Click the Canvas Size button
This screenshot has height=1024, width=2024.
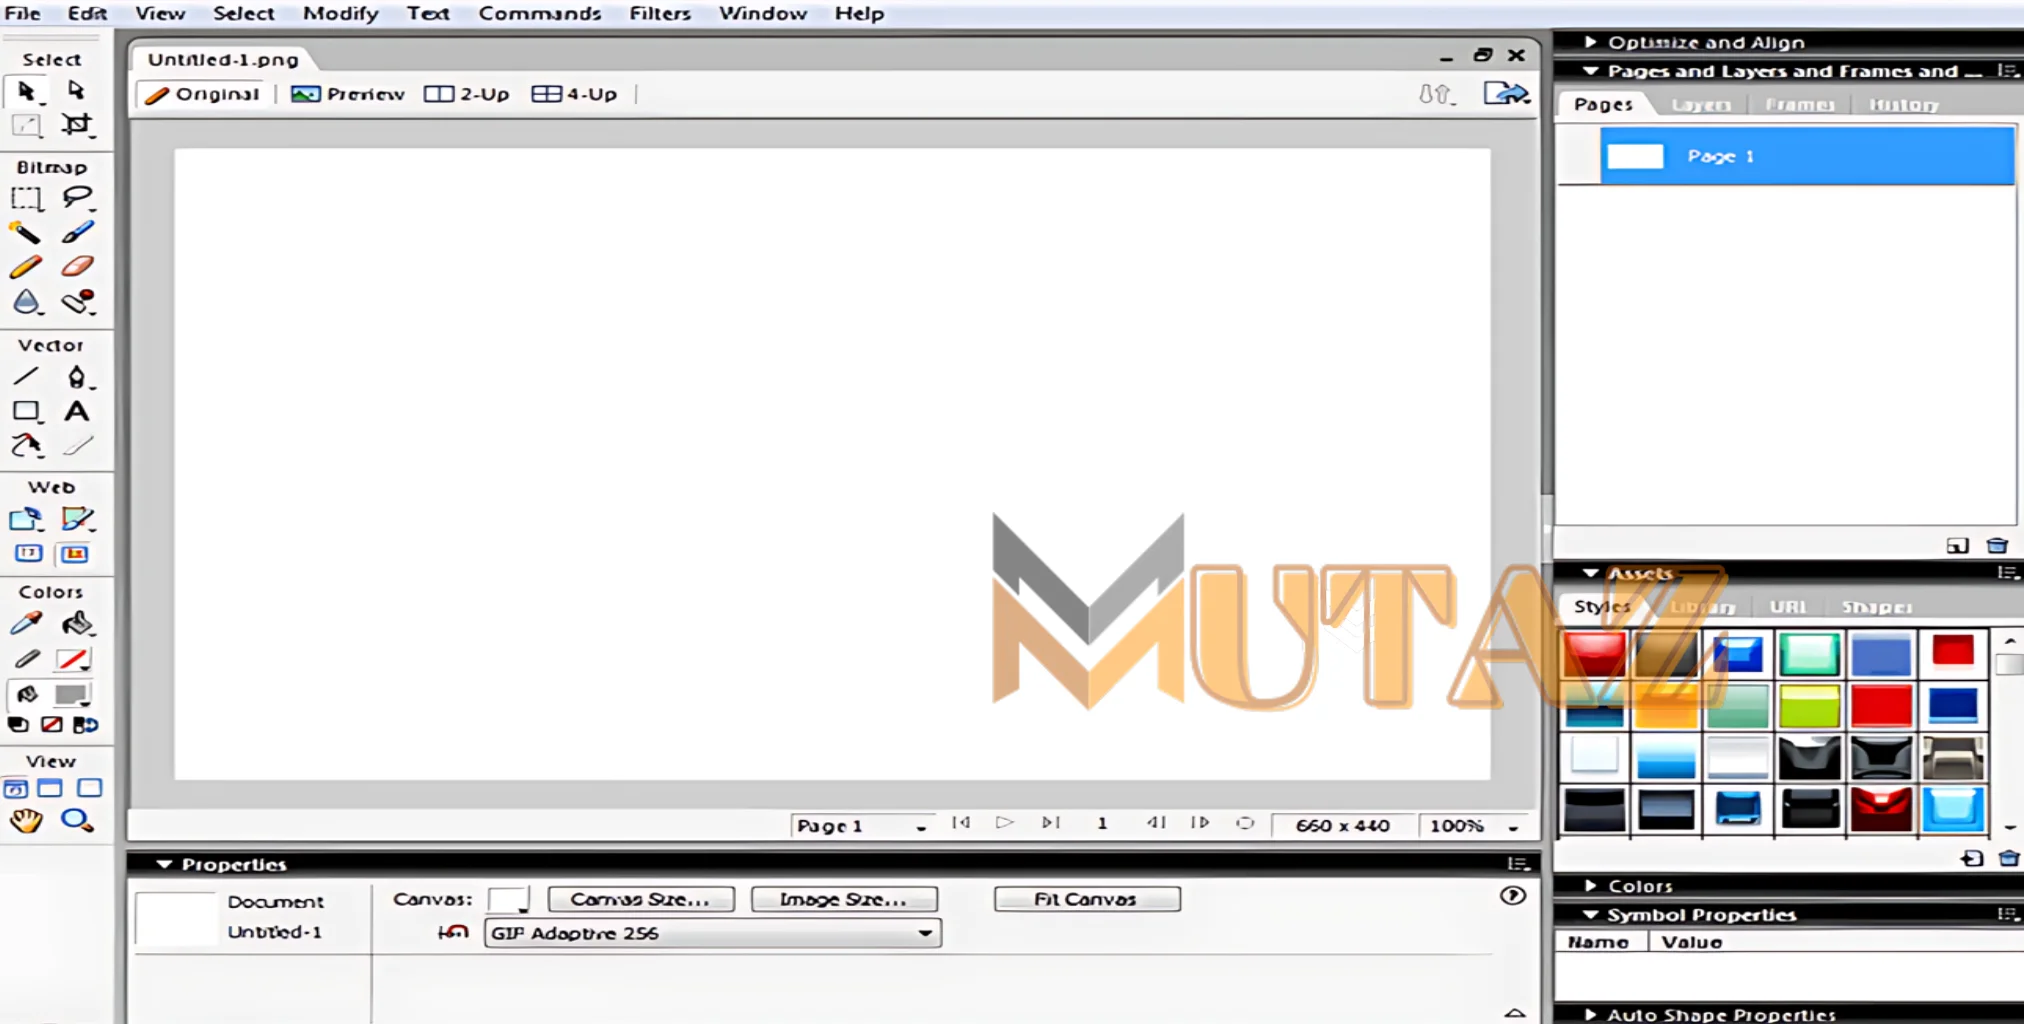[641, 899]
